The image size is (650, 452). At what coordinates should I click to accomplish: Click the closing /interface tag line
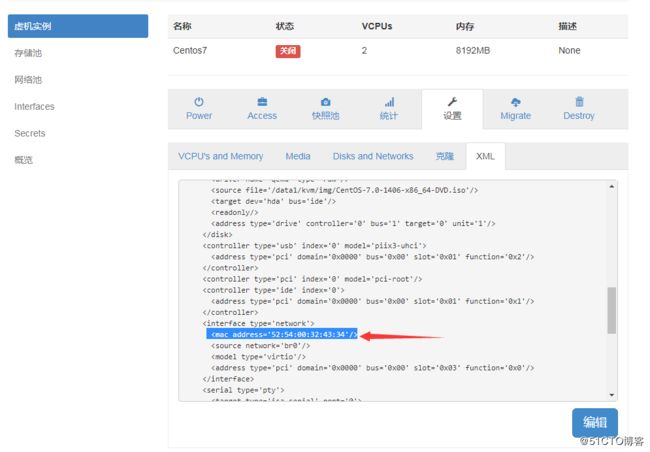pos(228,379)
